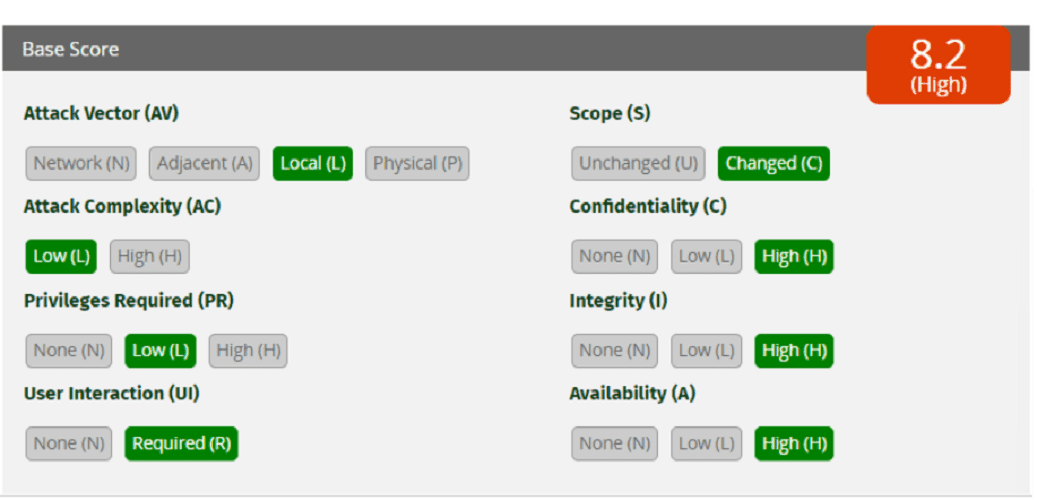Choose High (H) for Integrity impact

(x=794, y=351)
